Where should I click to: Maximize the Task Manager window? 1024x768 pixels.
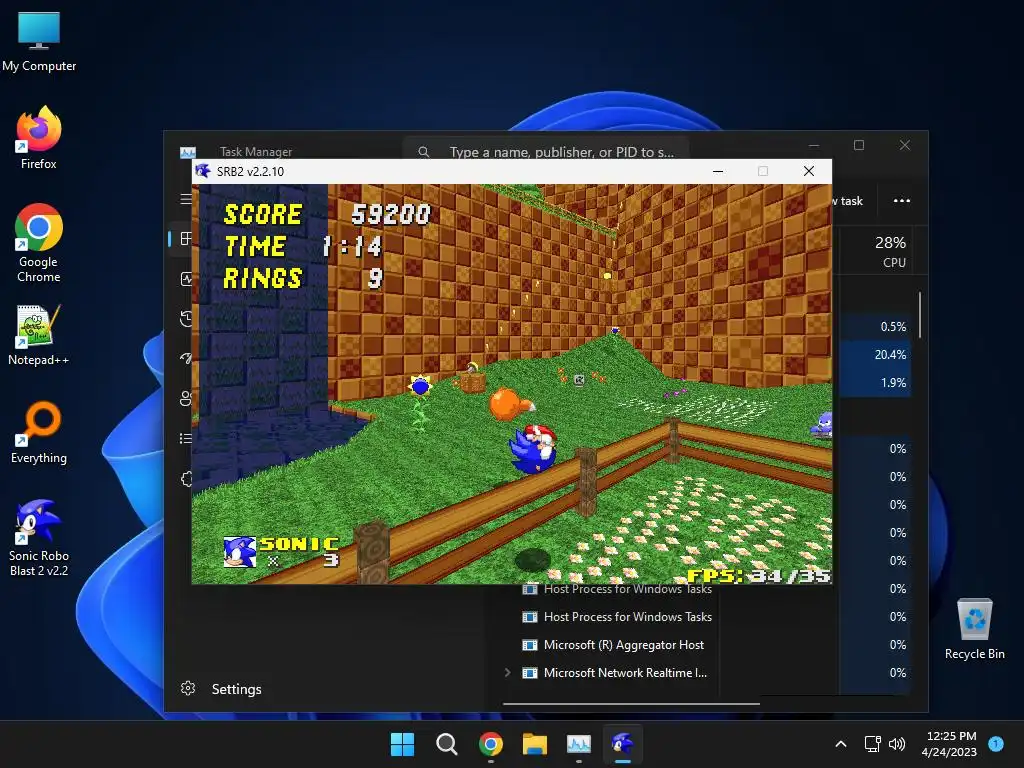[x=859, y=145]
